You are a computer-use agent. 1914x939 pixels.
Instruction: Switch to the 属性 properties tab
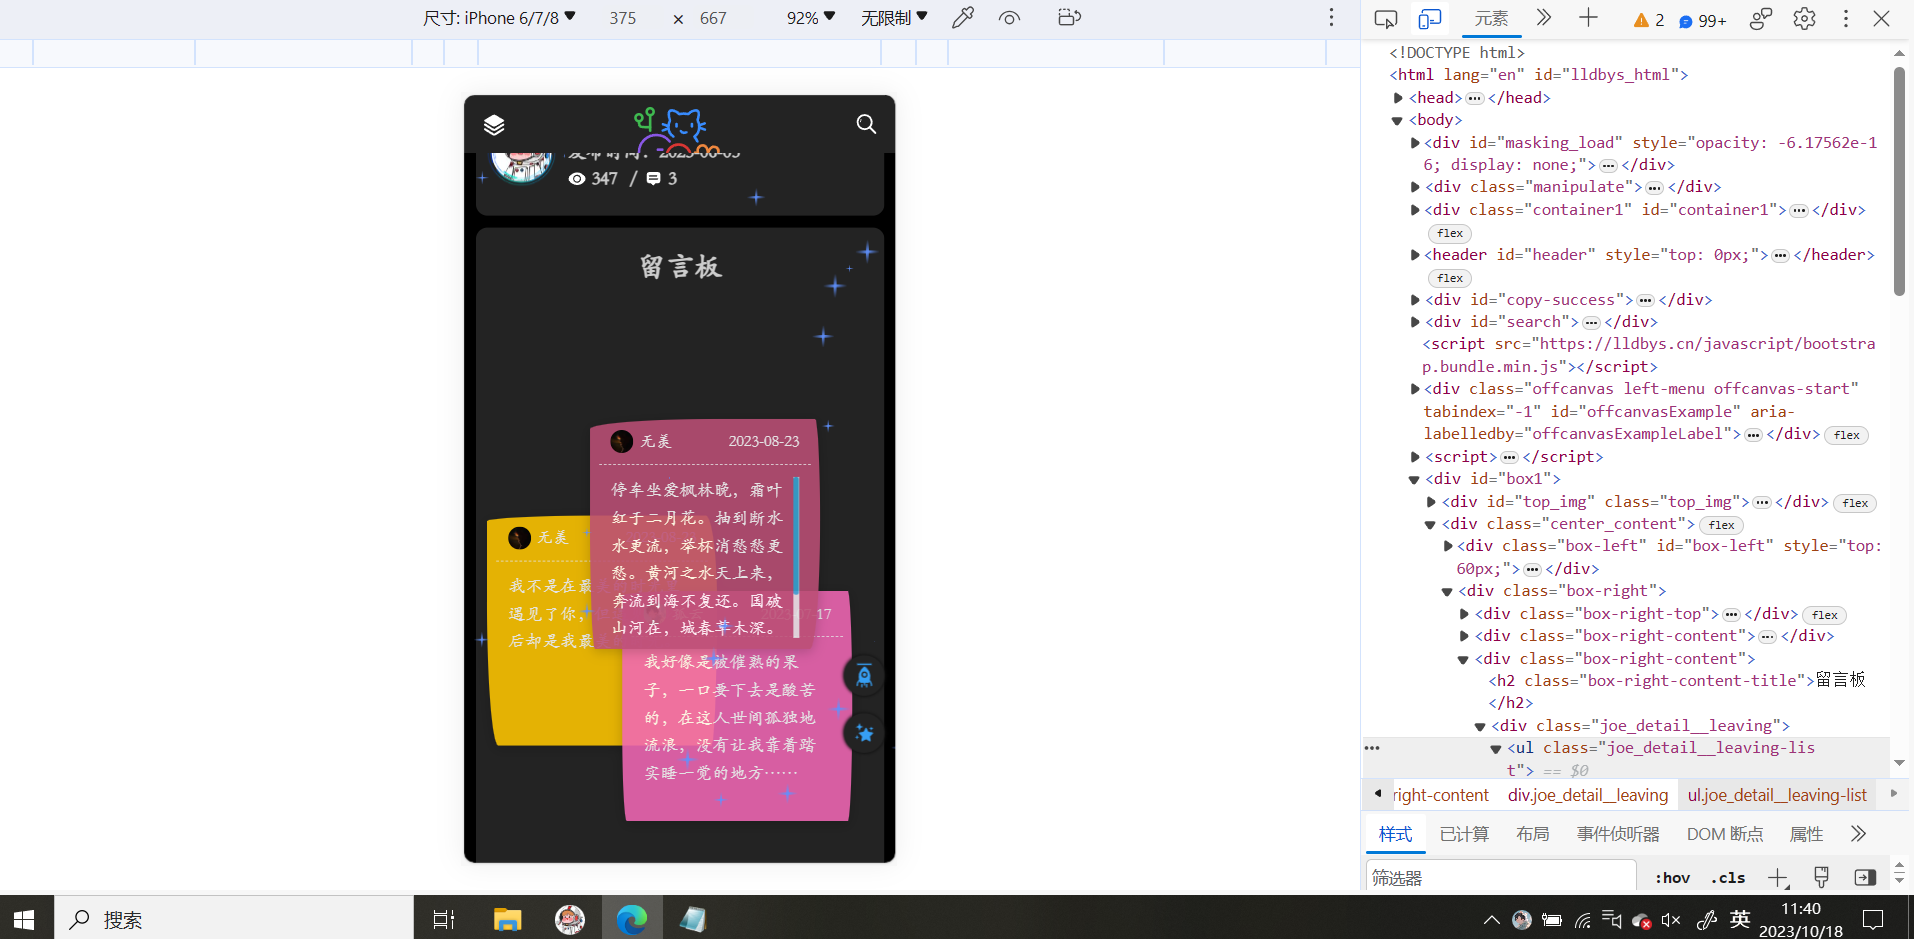pos(1806,834)
